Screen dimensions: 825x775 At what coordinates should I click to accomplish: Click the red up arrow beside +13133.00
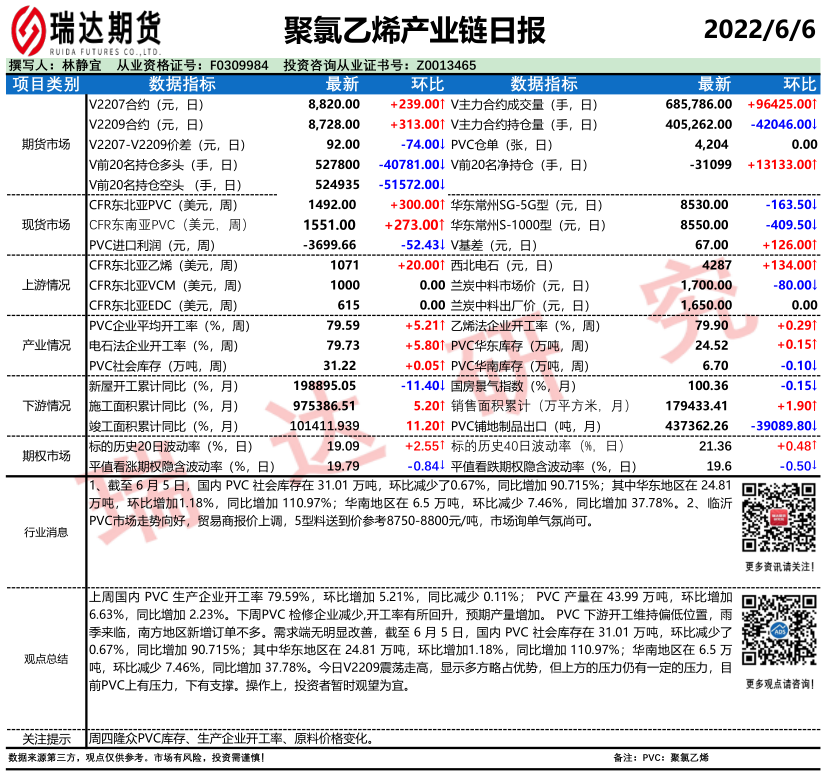point(814,164)
